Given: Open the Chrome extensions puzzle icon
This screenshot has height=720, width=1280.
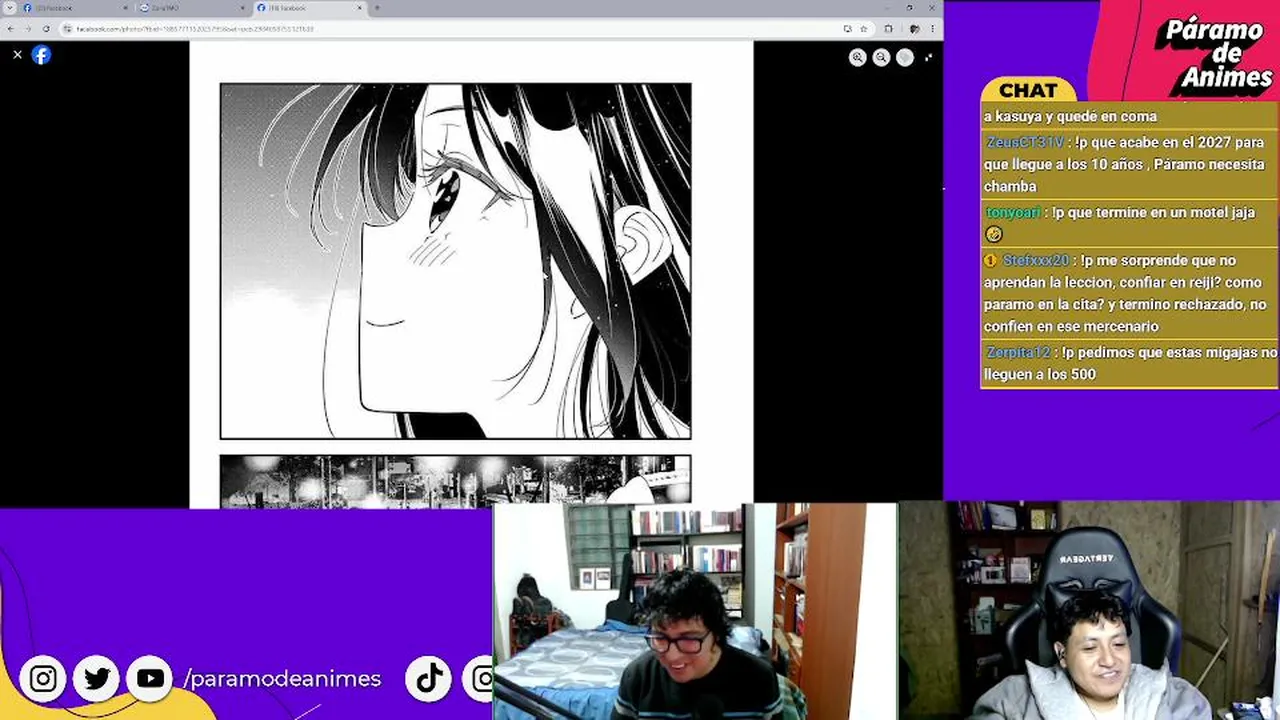Looking at the screenshot, I should pos(888,29).
